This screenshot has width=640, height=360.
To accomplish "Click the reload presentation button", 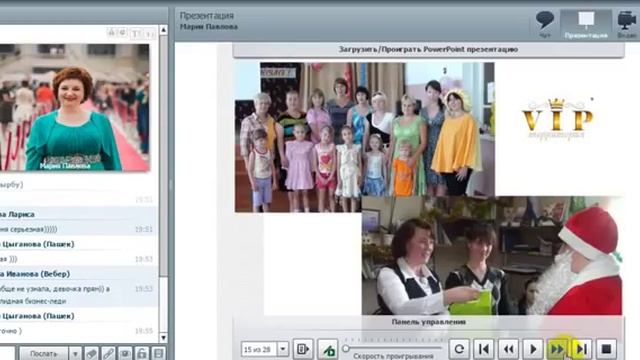I will 459,349.
